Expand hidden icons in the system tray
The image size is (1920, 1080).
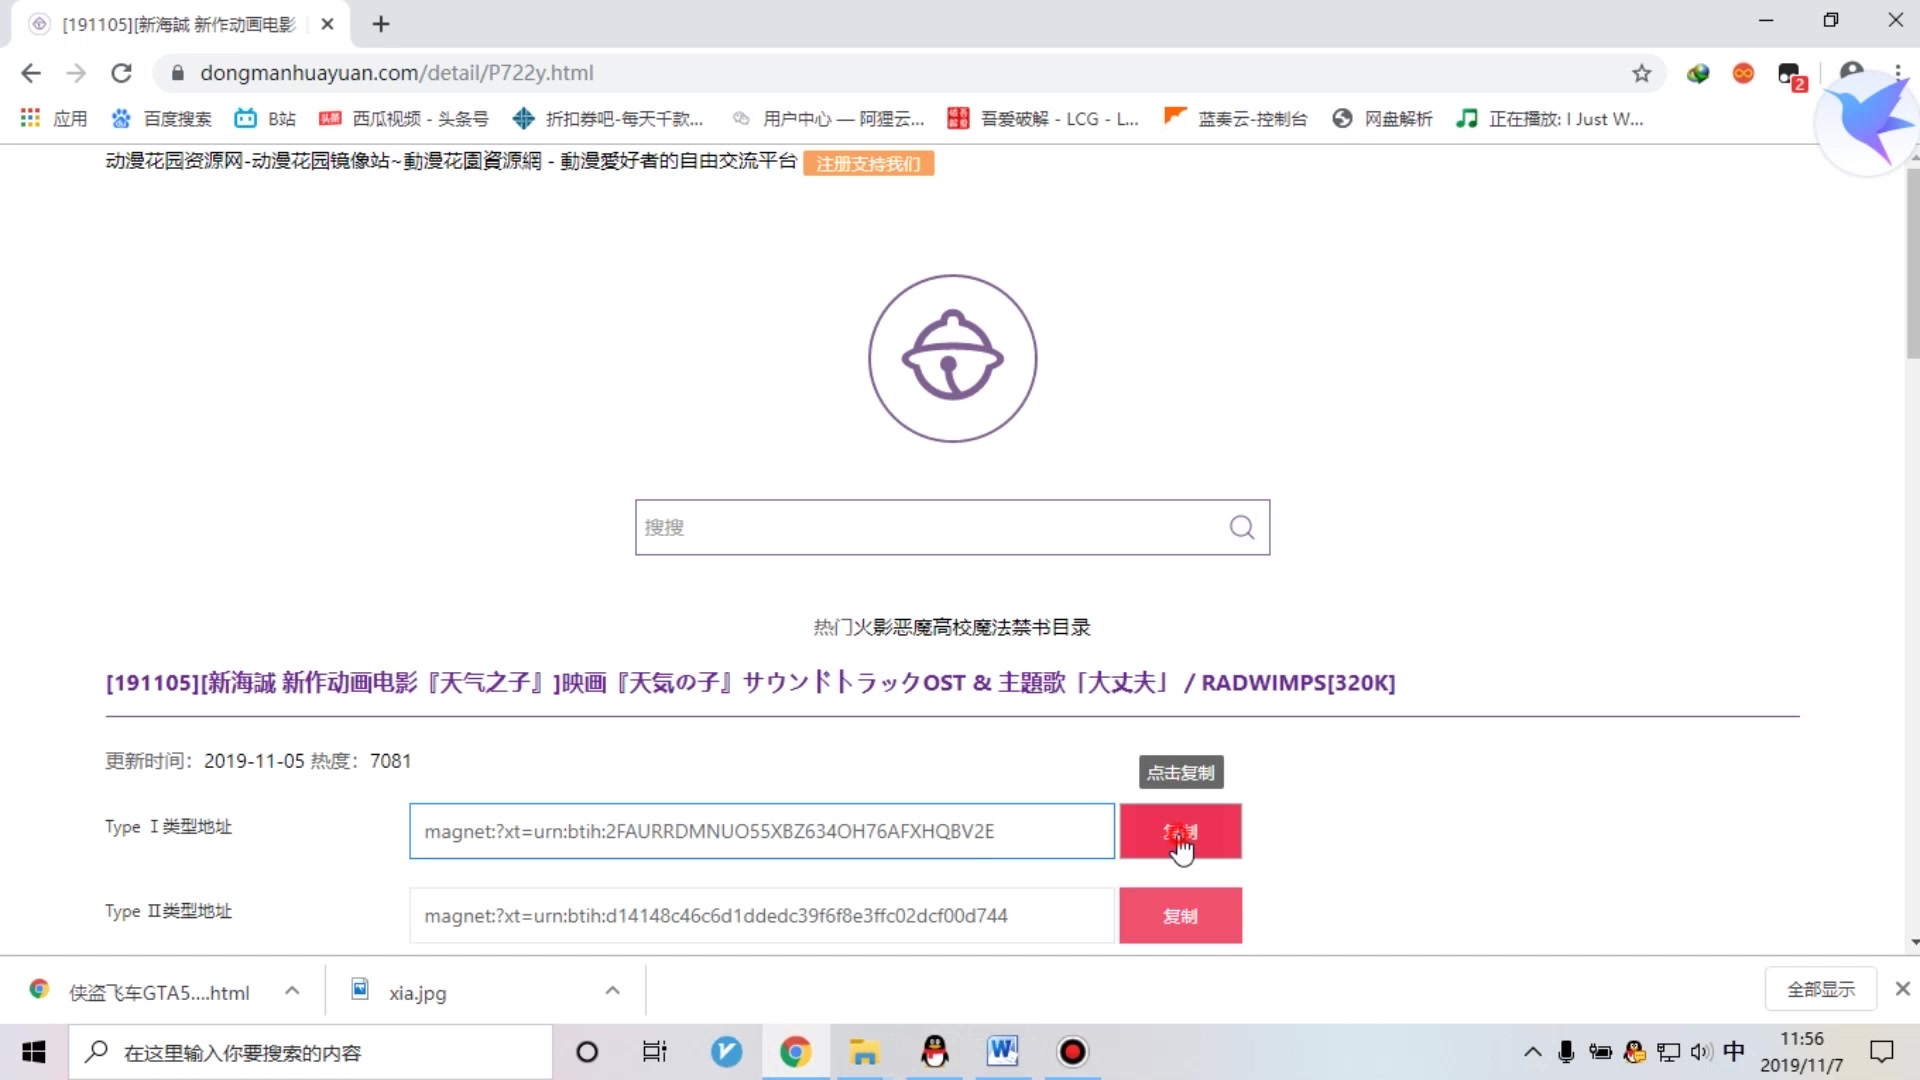tap(1532, 1051)
